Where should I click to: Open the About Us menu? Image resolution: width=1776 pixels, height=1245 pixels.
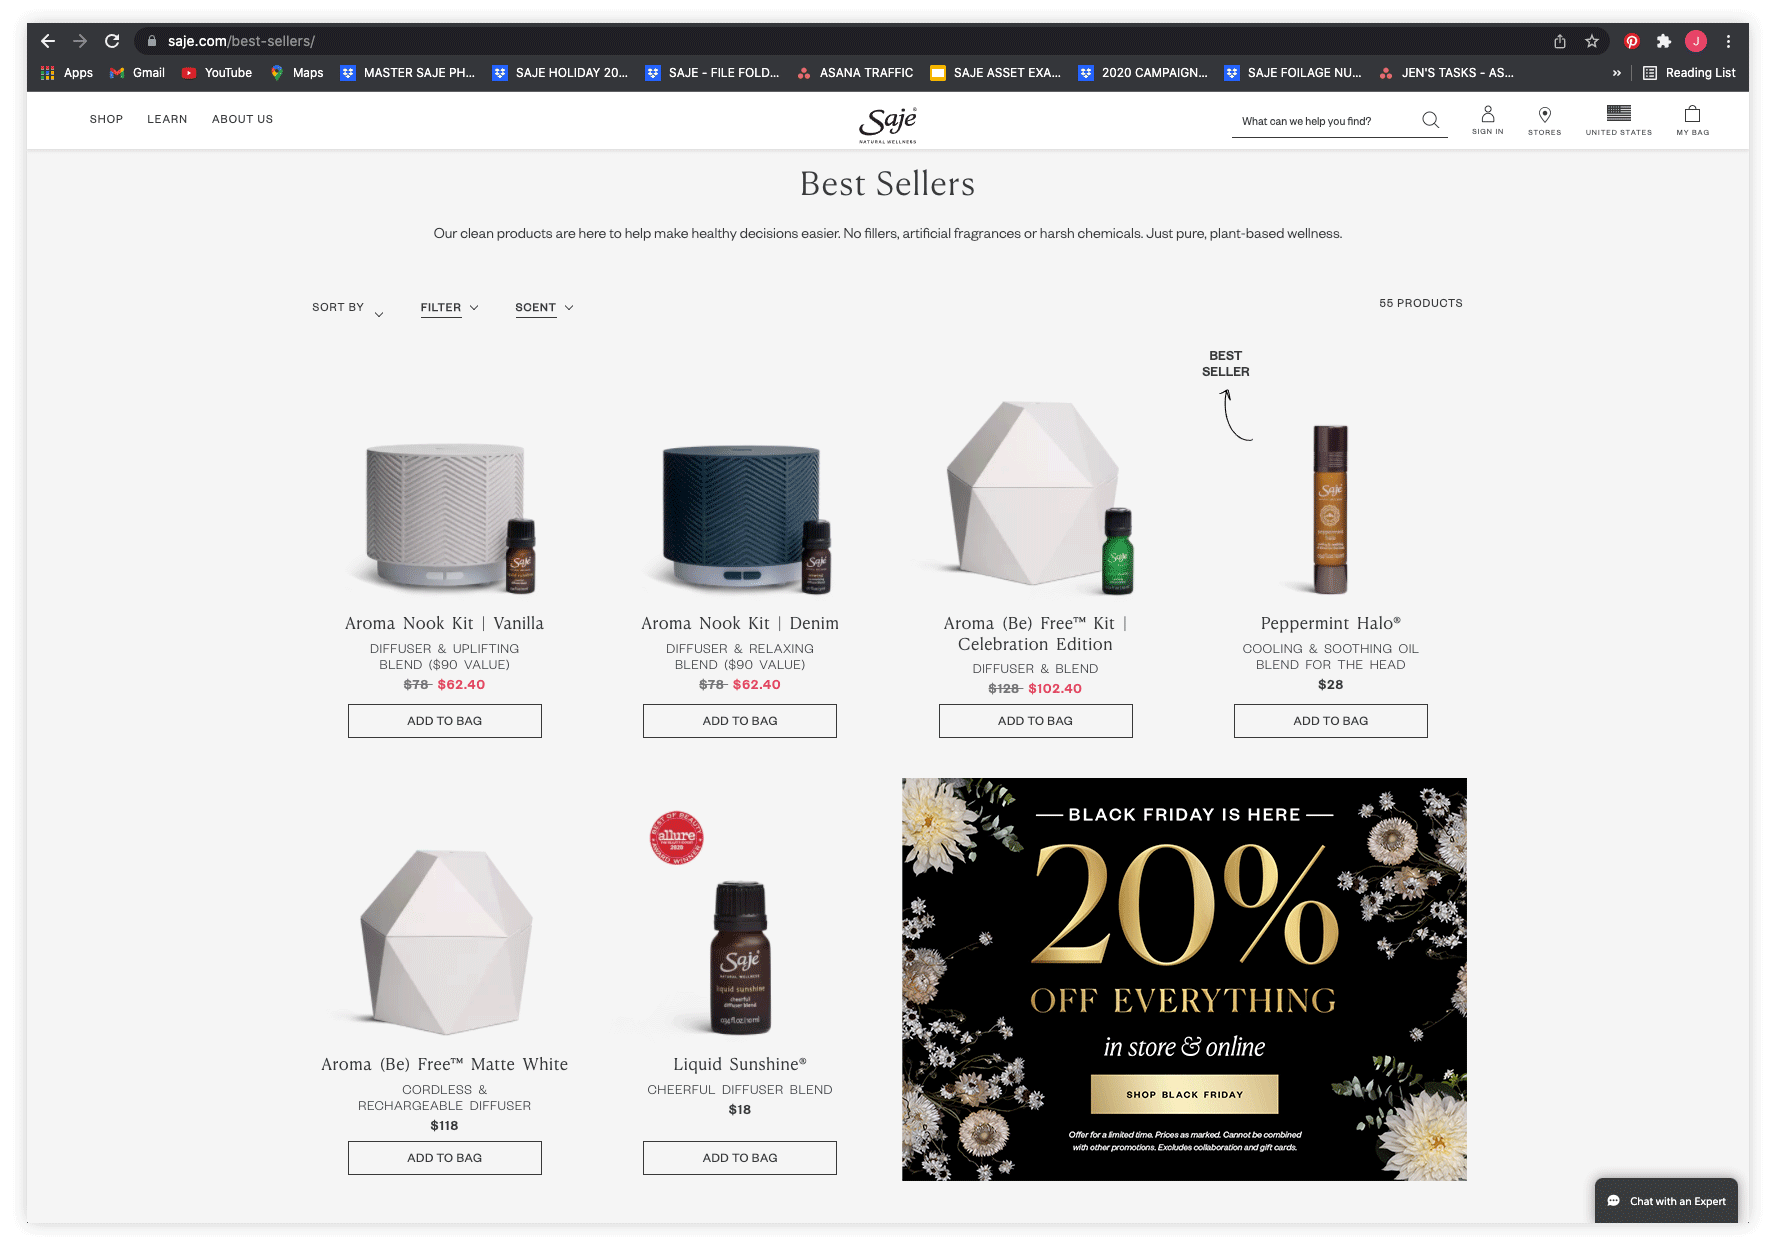pyautogui.click(x=242, y=119)
